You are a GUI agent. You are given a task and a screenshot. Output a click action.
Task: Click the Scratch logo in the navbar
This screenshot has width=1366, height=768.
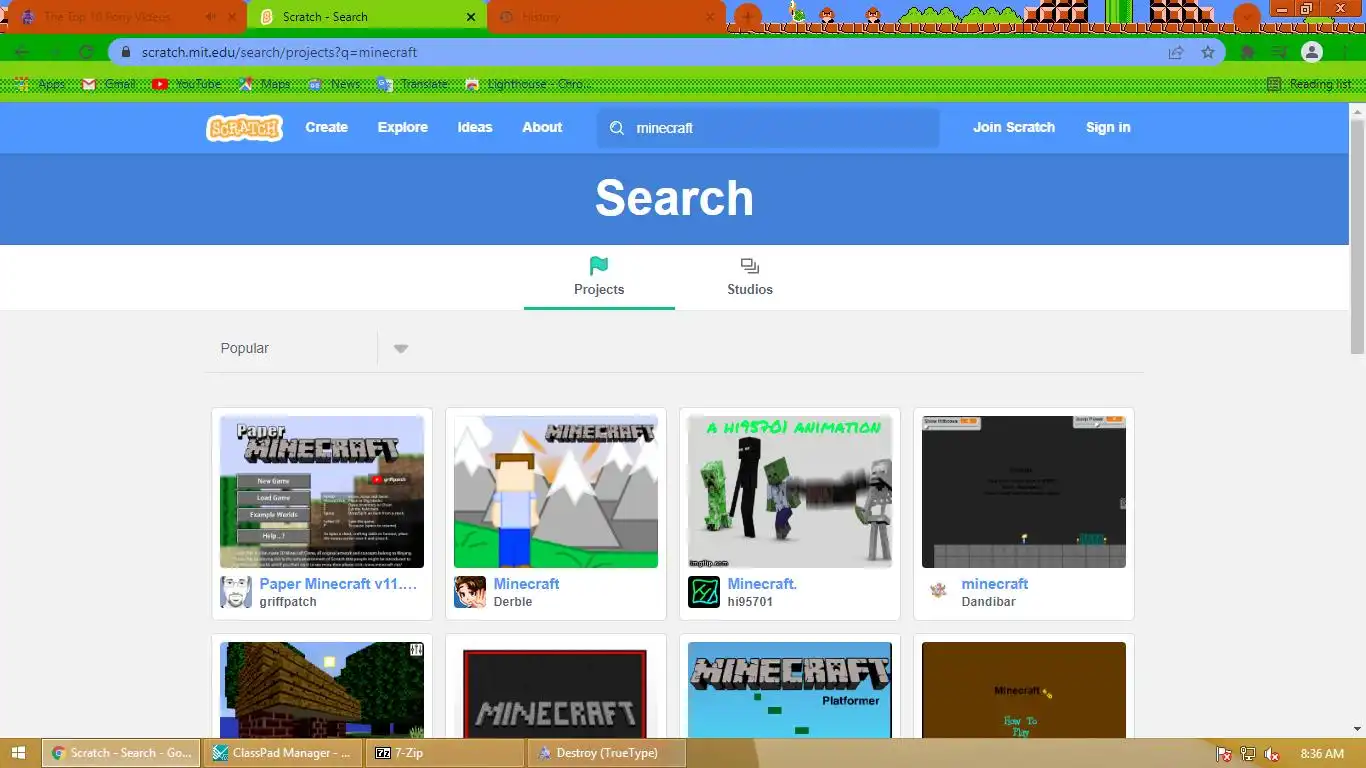point(244,128)
